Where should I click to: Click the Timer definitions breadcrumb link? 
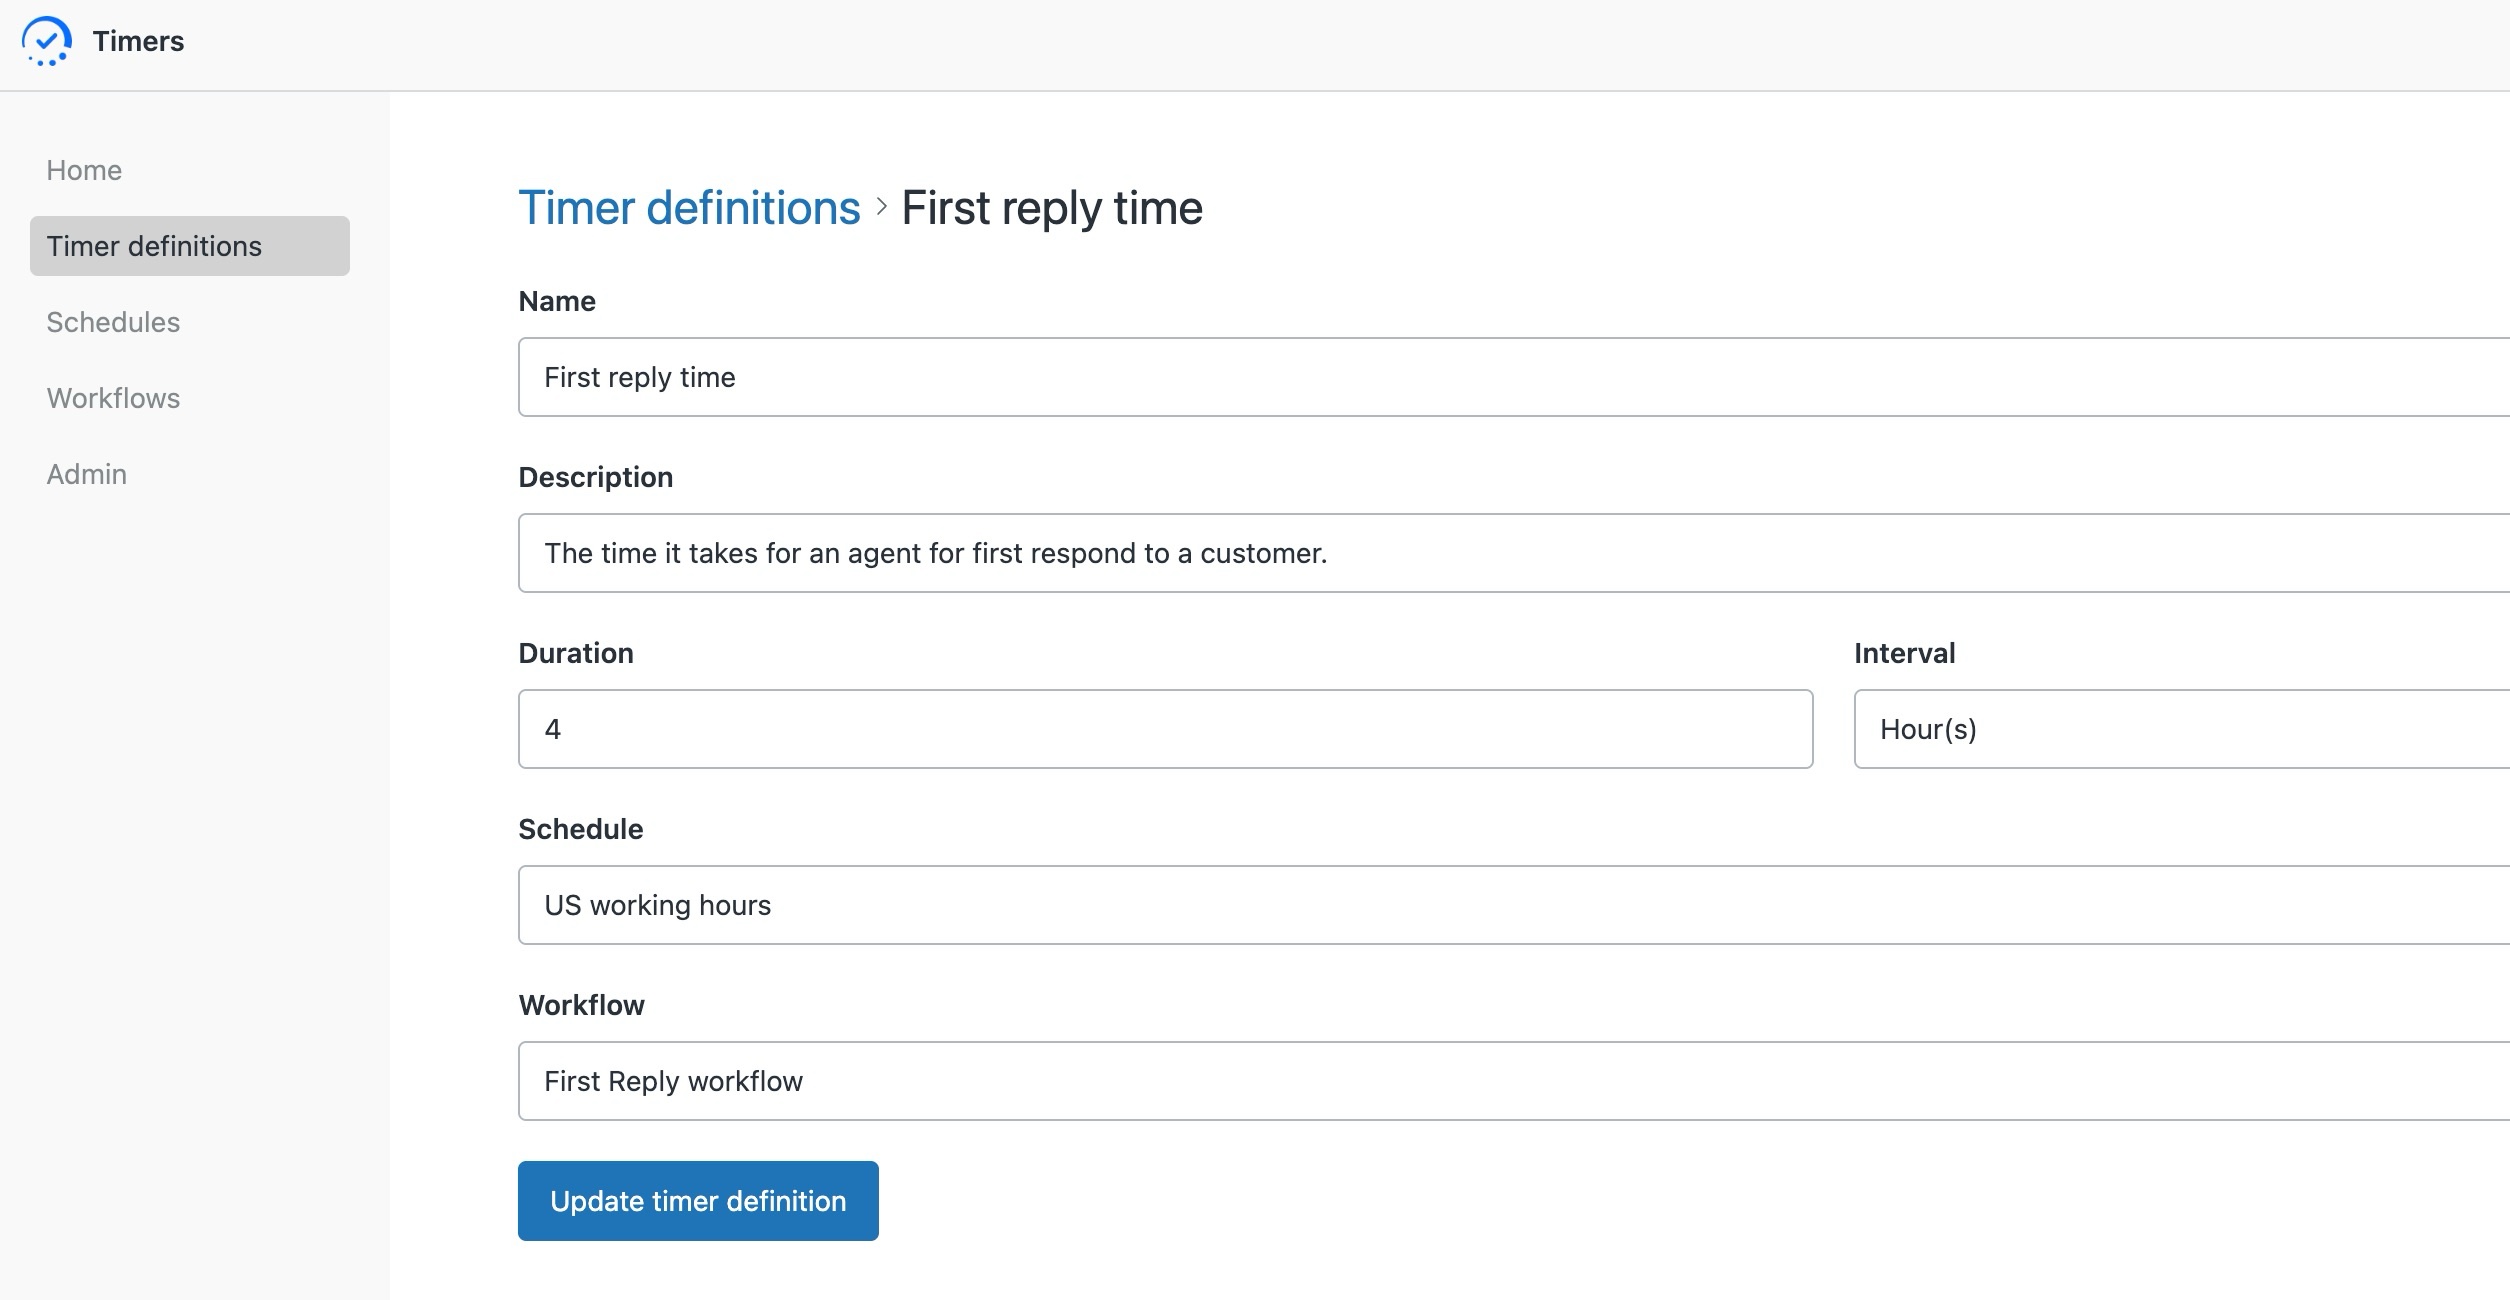click(x=689, y=208)
